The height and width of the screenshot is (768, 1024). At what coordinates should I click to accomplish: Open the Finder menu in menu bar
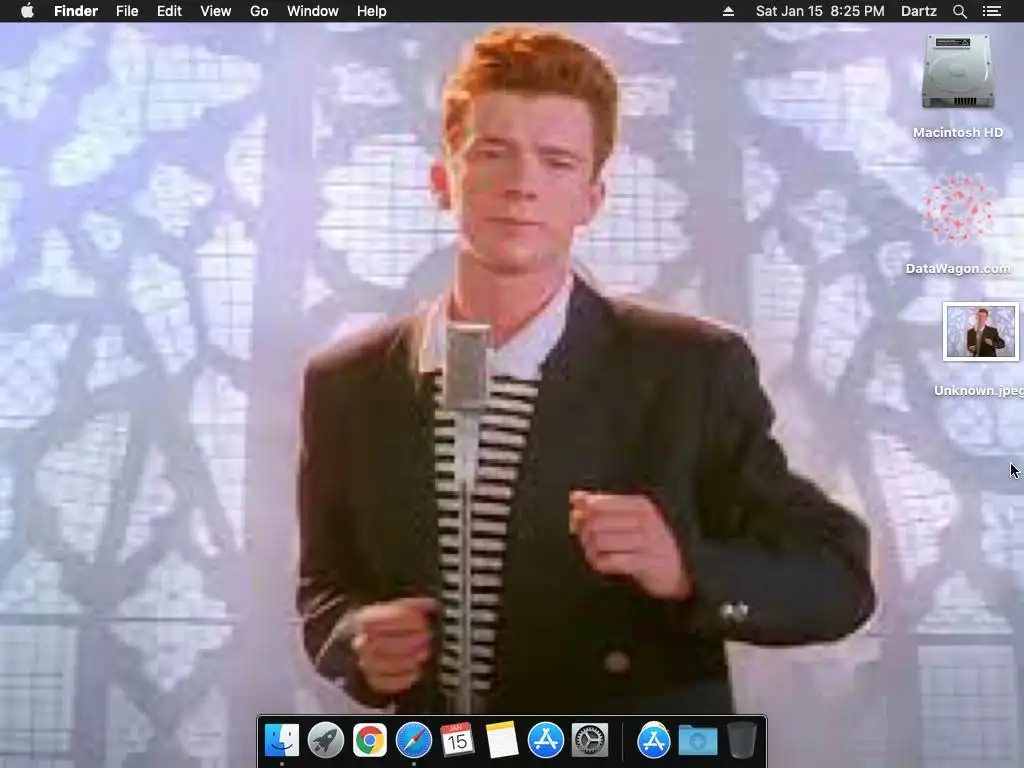click(76, 11)
